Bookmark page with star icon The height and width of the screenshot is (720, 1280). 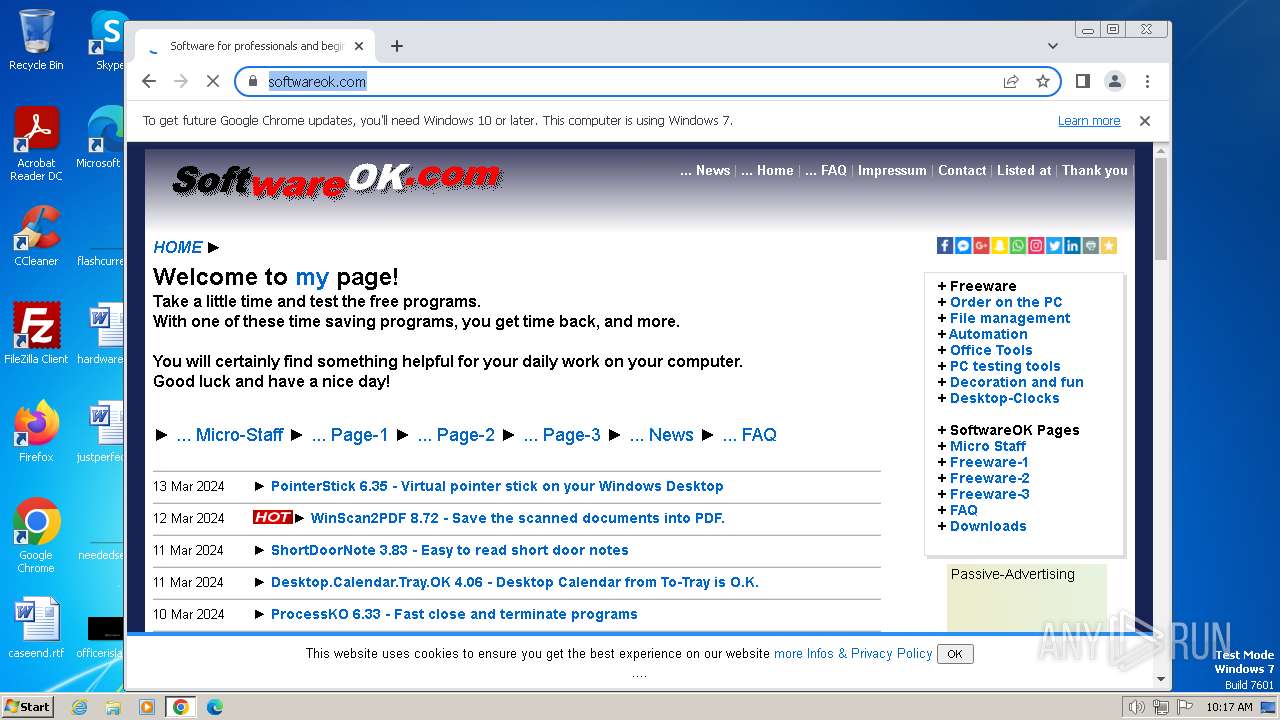(1043, 81)
